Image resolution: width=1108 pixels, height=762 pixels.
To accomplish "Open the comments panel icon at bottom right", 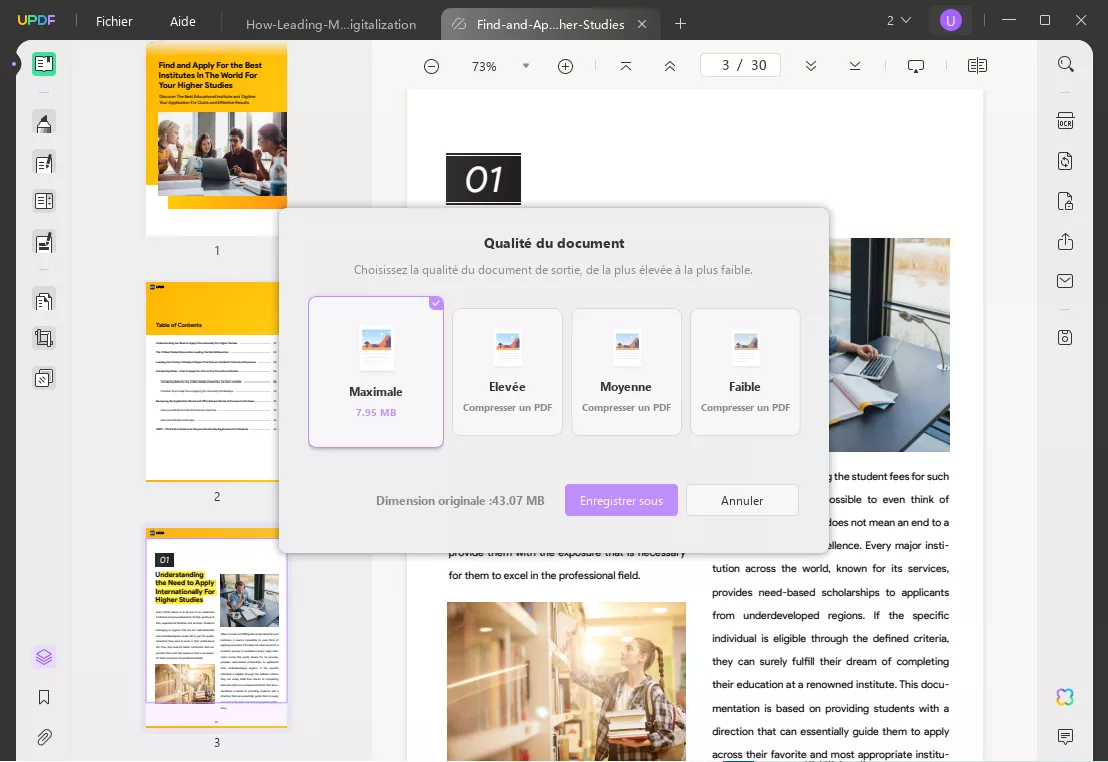I will tap(1066, 737).
